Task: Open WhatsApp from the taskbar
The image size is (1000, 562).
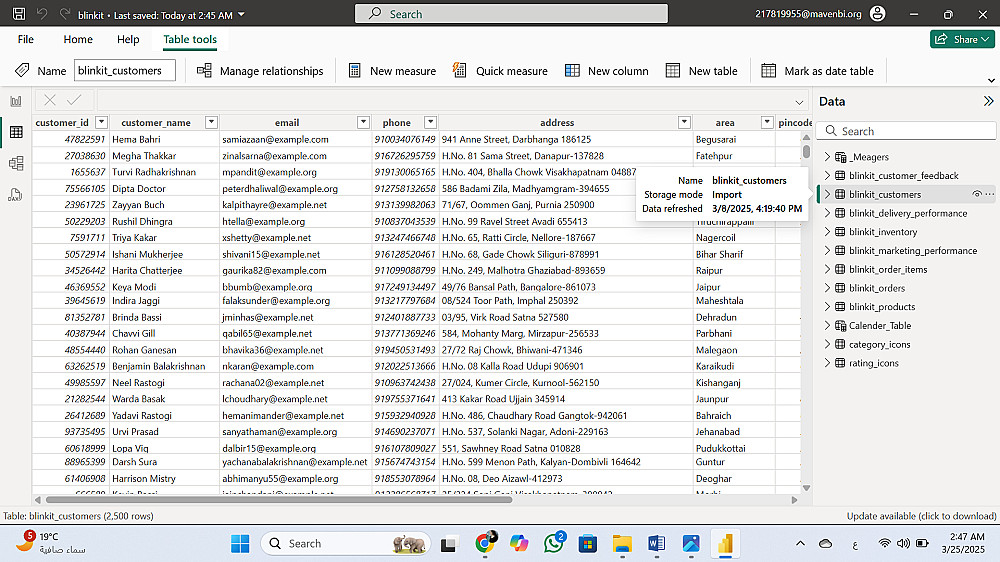Action: [554, 543]
